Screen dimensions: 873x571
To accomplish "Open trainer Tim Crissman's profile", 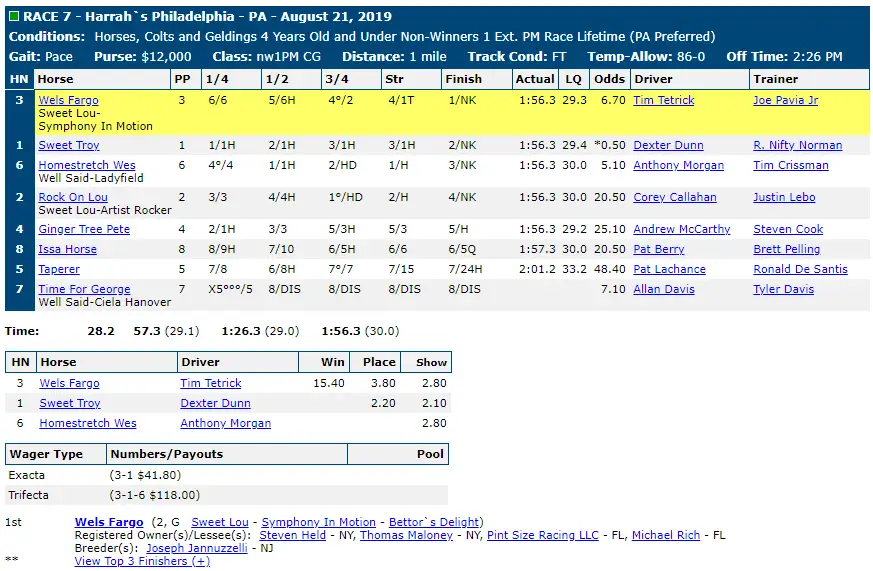I will point(791,165).
